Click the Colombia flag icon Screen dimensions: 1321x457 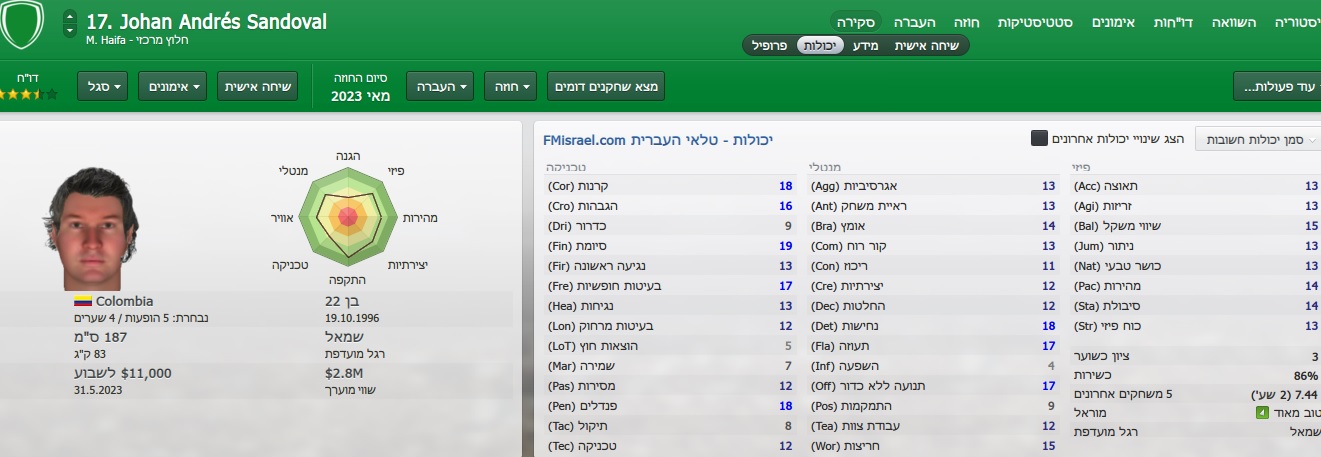(82, 301)
